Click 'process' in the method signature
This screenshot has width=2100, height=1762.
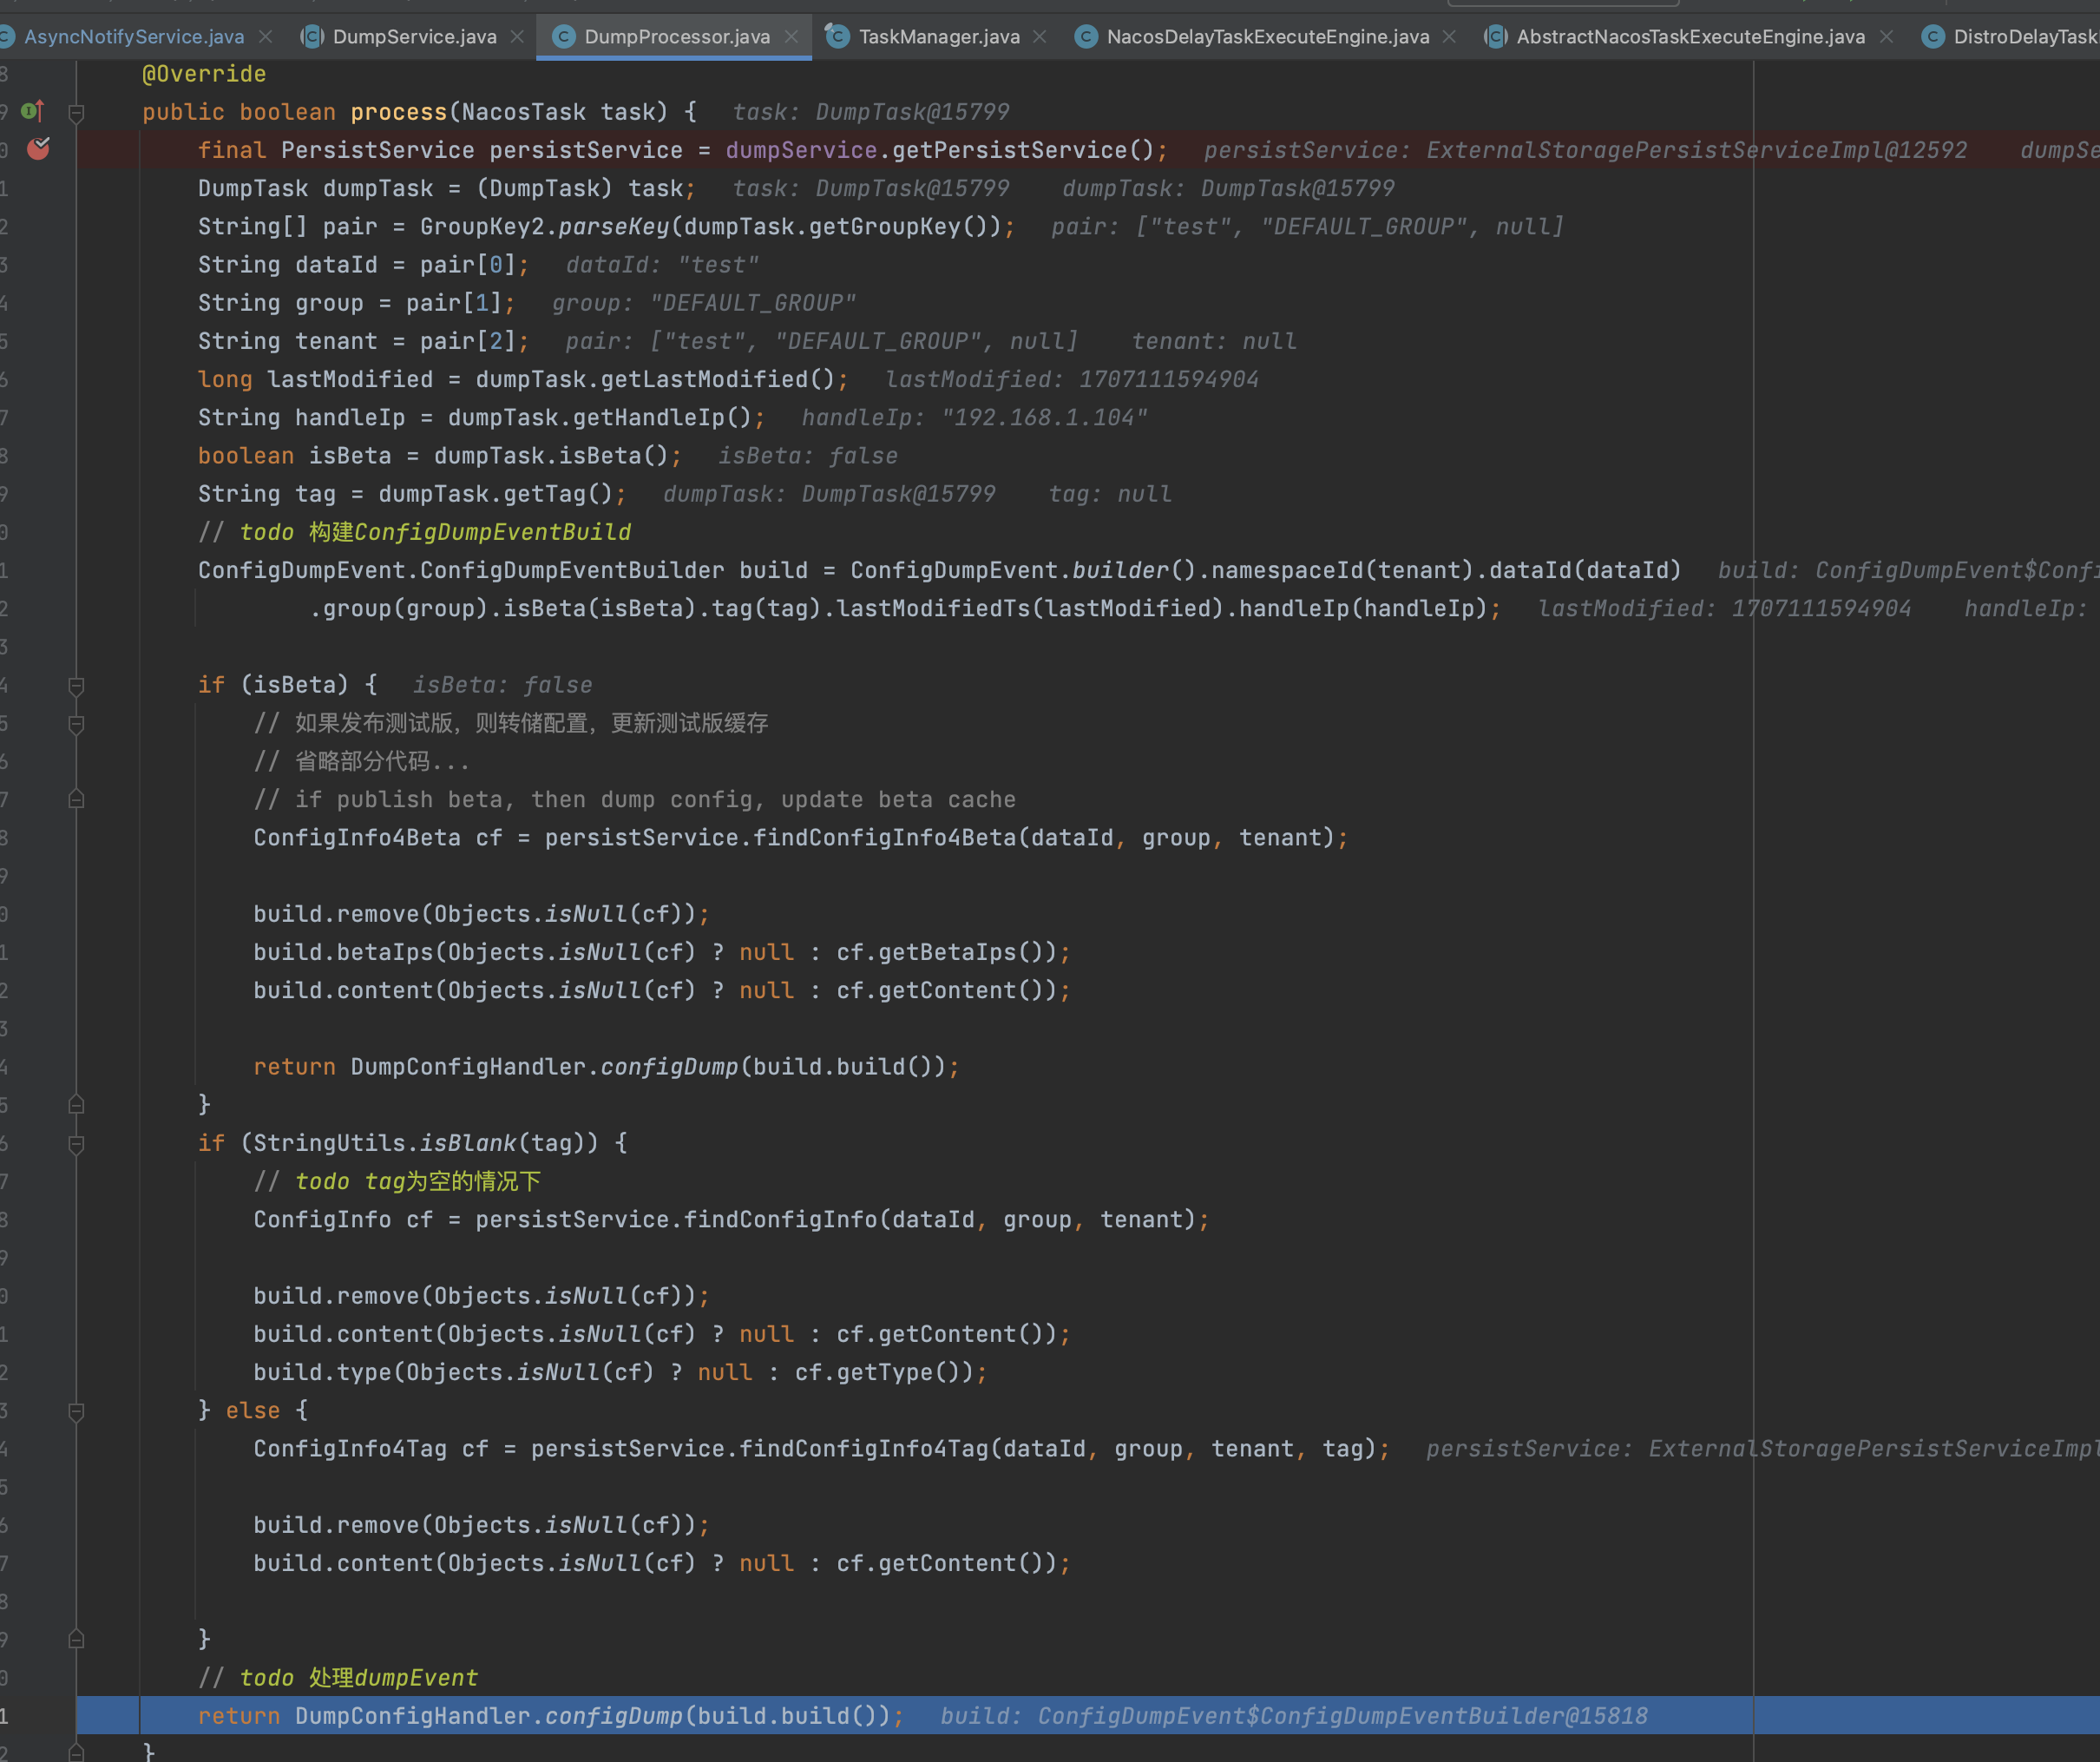coord(398,112)
